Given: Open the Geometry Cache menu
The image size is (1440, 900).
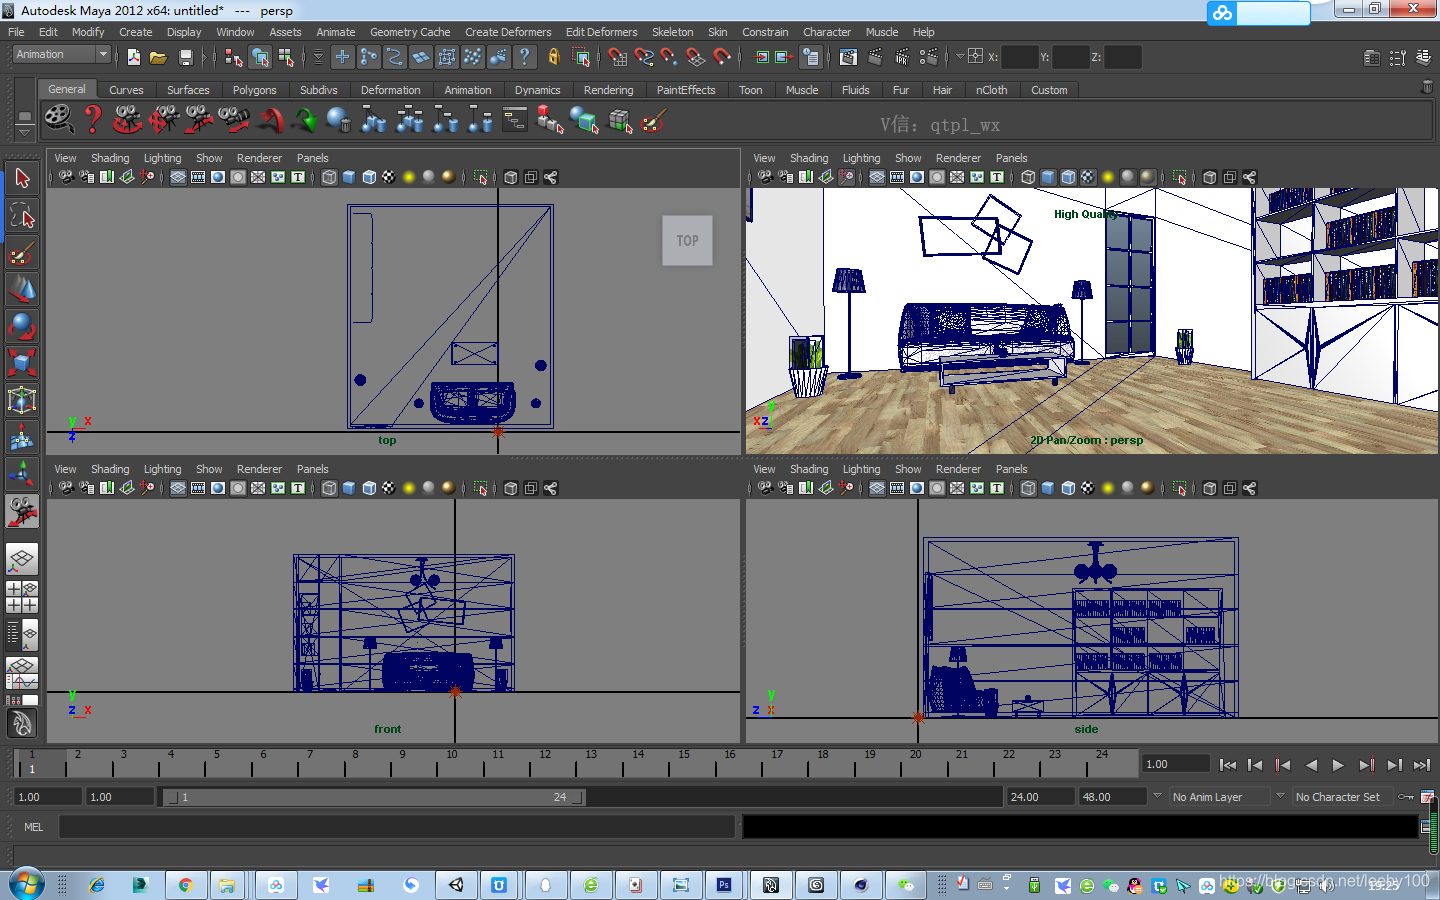Looking at the screenshot, I should pos(410,32).
